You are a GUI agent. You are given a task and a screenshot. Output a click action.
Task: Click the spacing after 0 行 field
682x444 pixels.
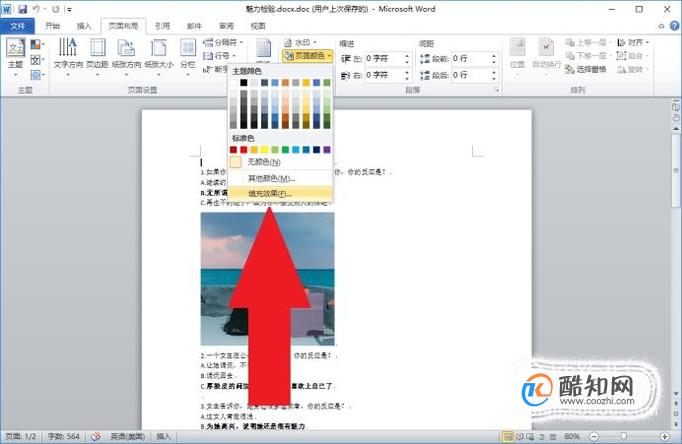[471, 75]
